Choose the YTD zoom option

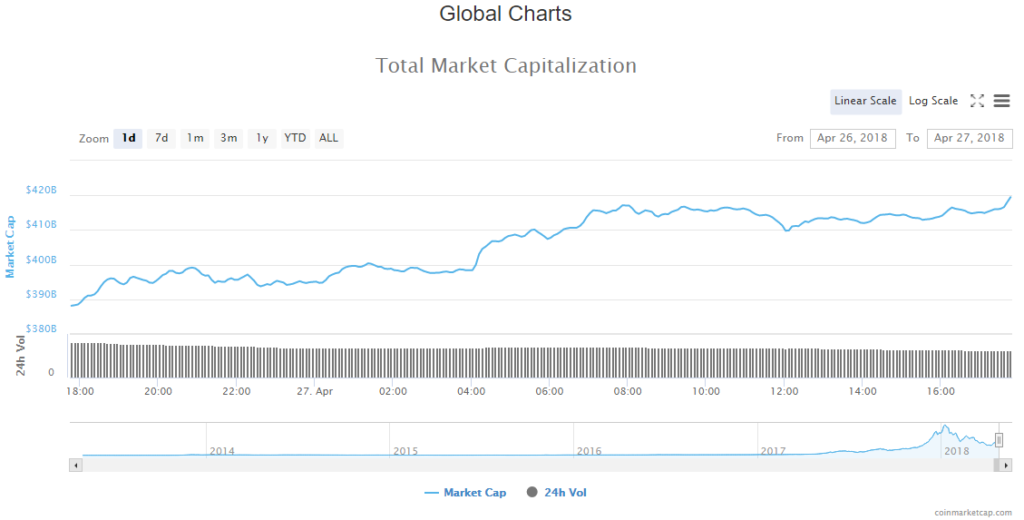tap(295, 138)
